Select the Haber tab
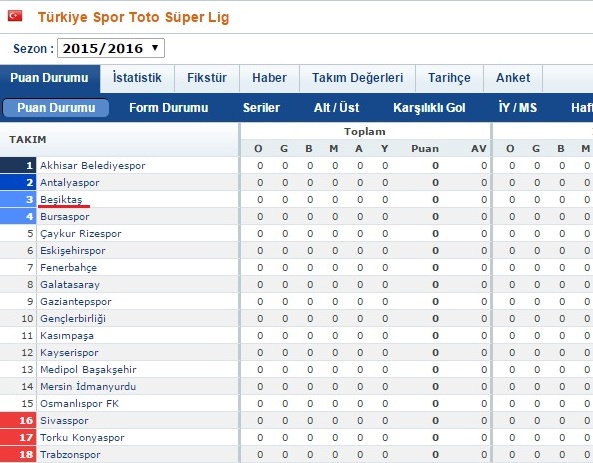Image resolution: width=593 pixels, height=463 pixels. click(x=269, y=78)
